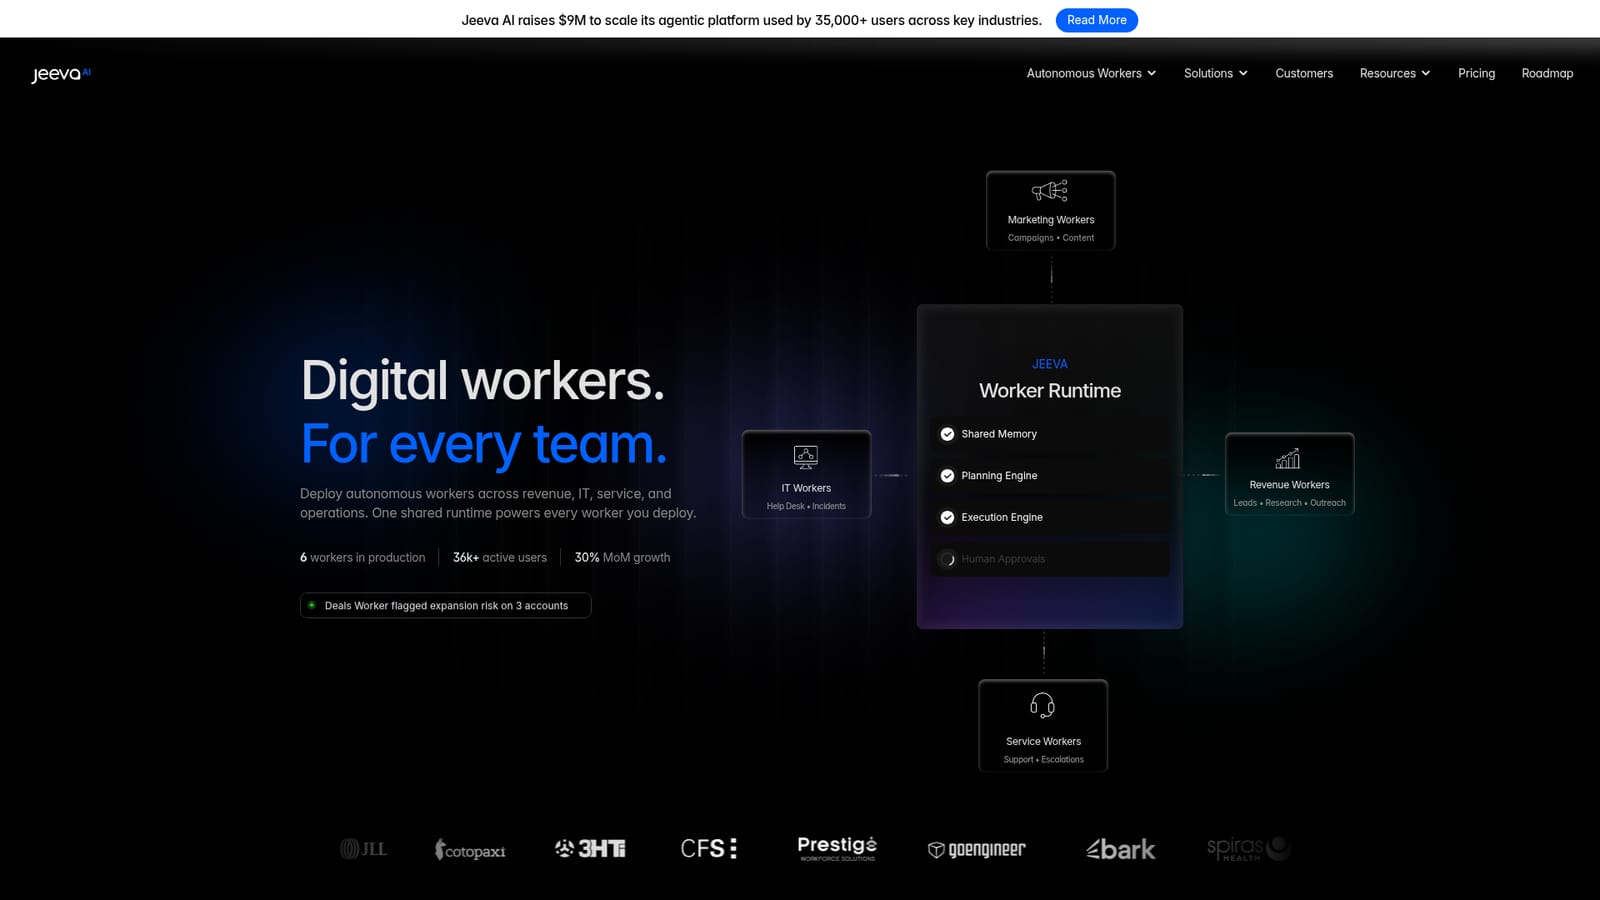This screenshot has width=1600, height=900.
Task: Click the 'For every team.' headline
Action: point(484,444)
